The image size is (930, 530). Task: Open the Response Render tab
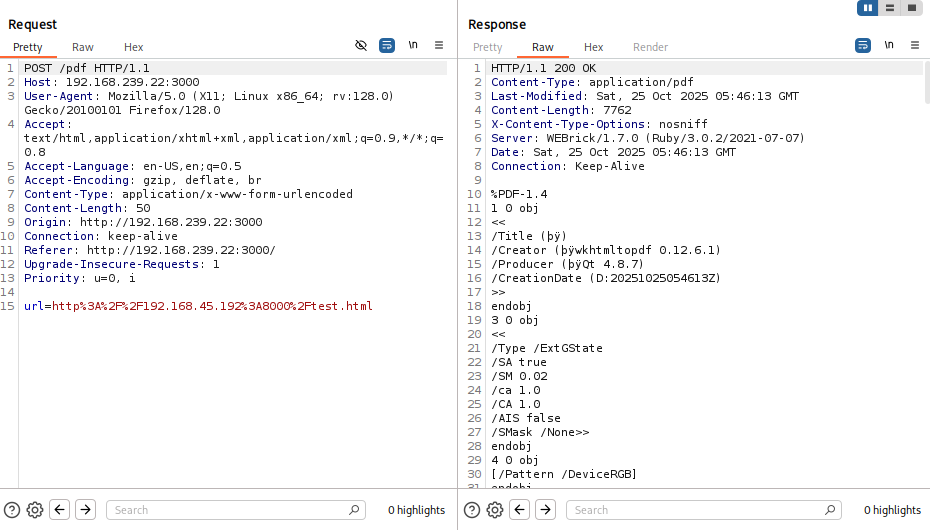[x=650, y=47]
